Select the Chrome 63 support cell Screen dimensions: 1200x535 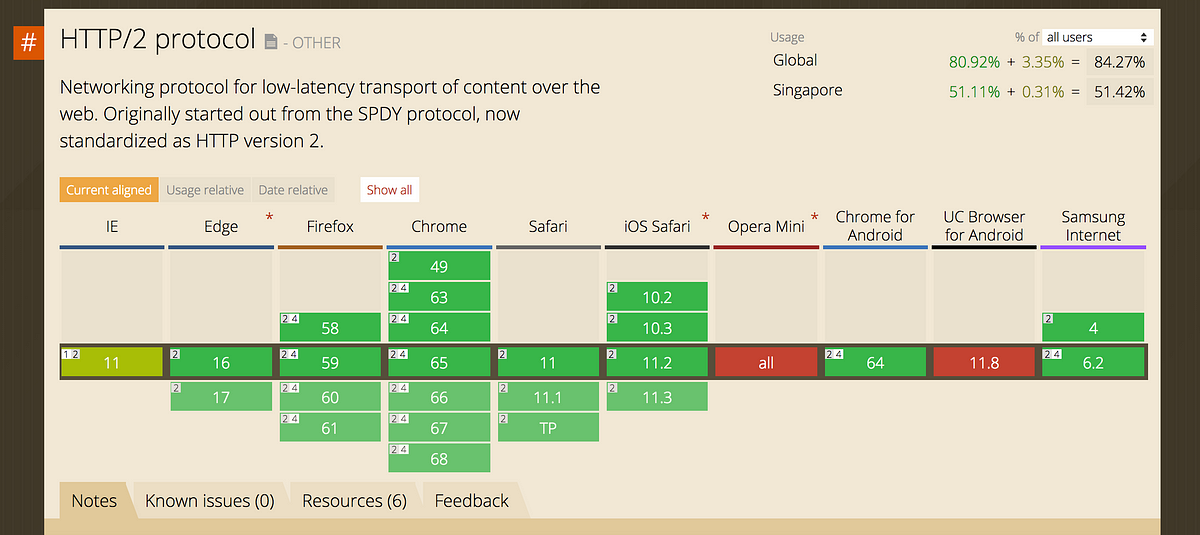tap(439, 296)
